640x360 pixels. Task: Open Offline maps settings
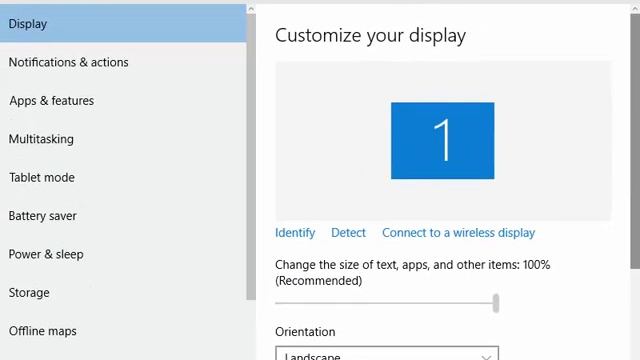click(x=123, y=331)
